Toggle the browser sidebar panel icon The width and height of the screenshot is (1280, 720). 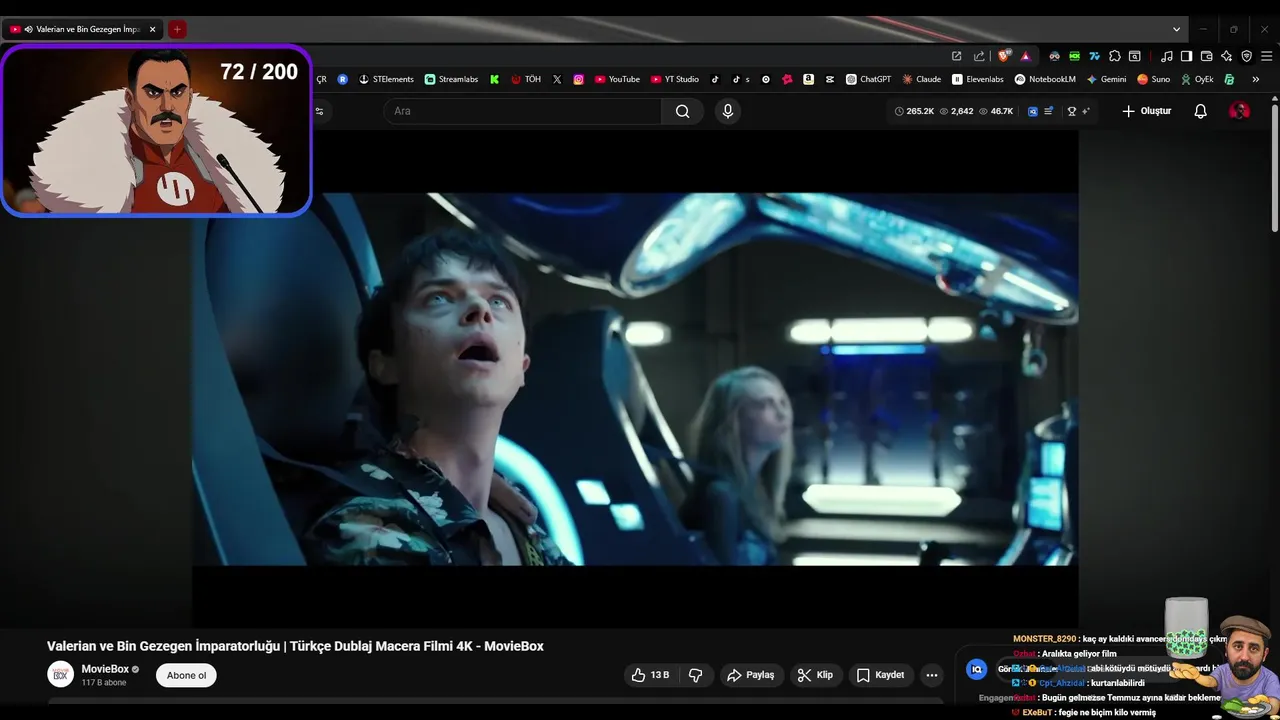click(x=1186, y=56)
